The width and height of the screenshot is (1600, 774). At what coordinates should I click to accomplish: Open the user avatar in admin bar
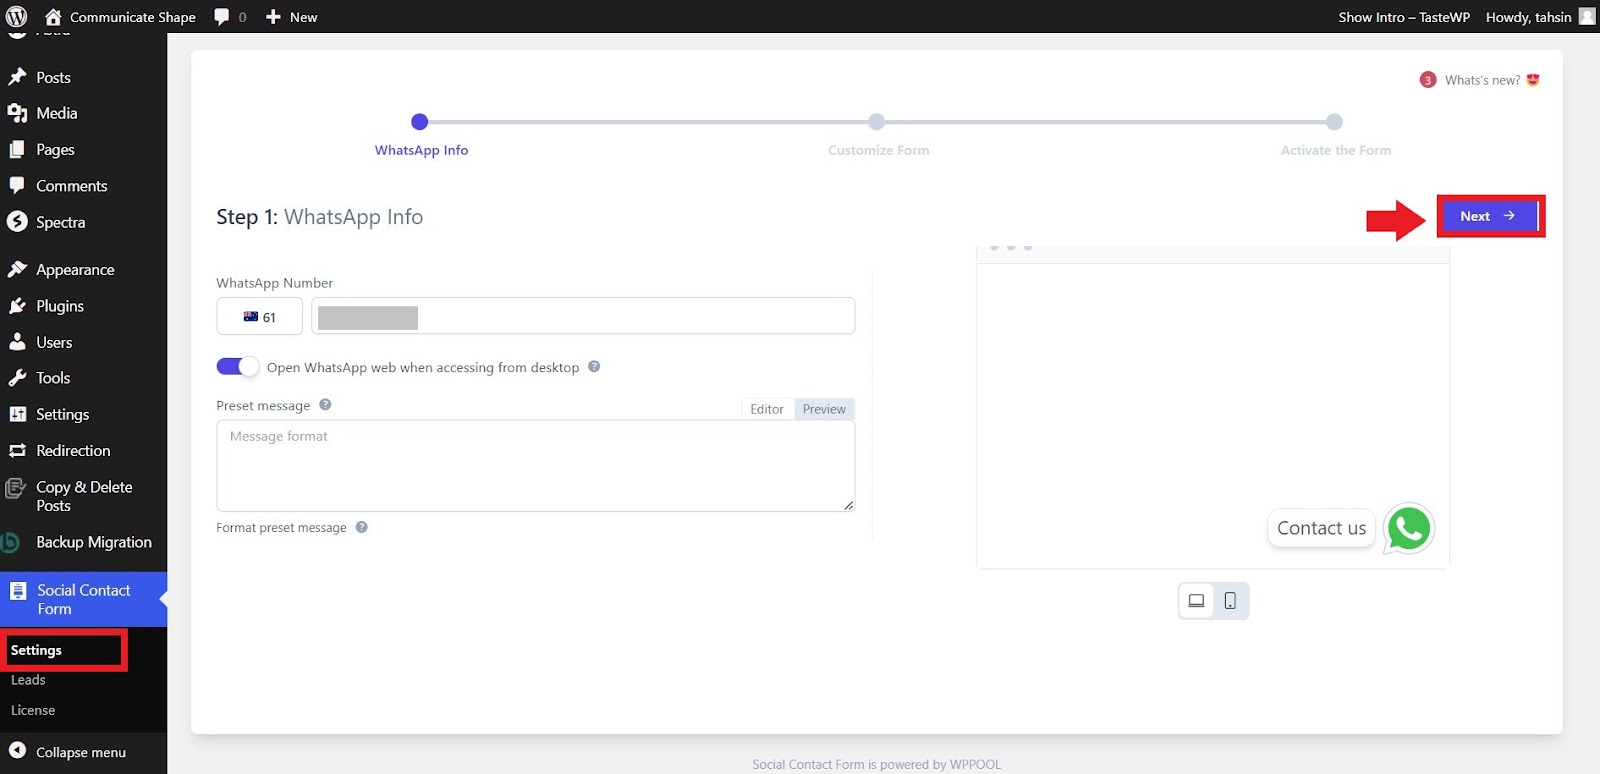pyautogui.click(x=1587, y=16)
